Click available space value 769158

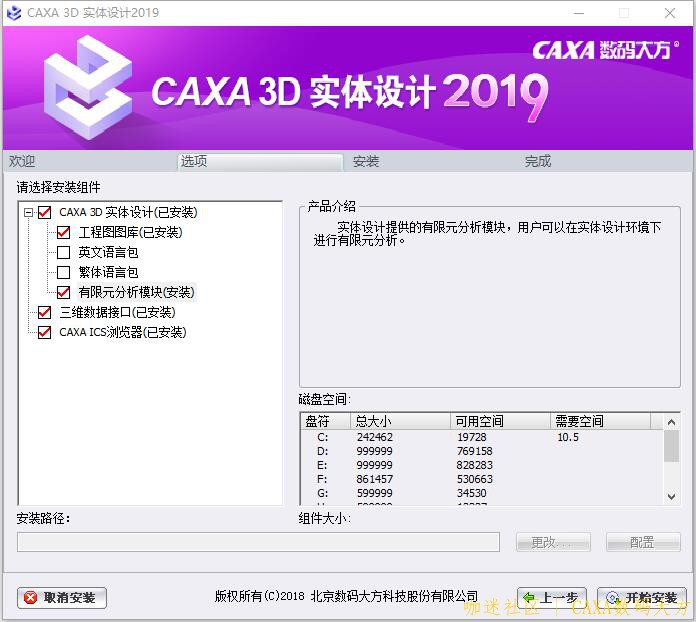click(475, 452)
